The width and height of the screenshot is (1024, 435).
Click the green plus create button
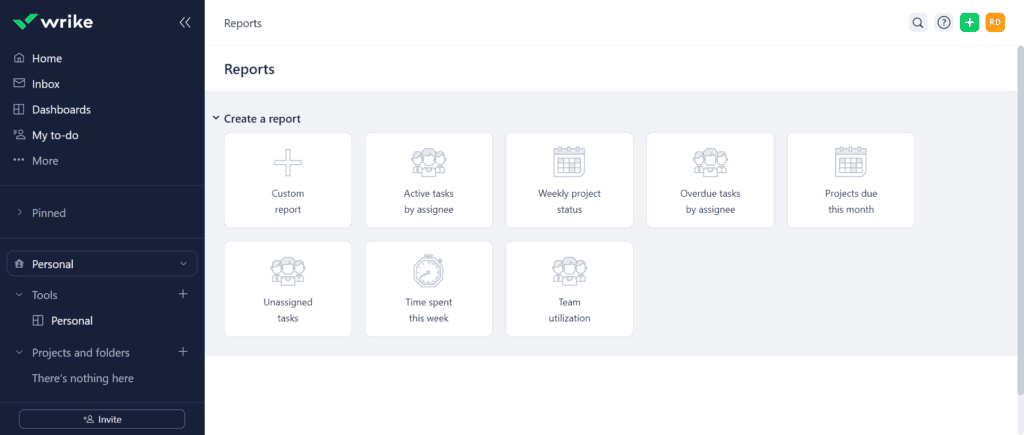(x=970, y=23)
